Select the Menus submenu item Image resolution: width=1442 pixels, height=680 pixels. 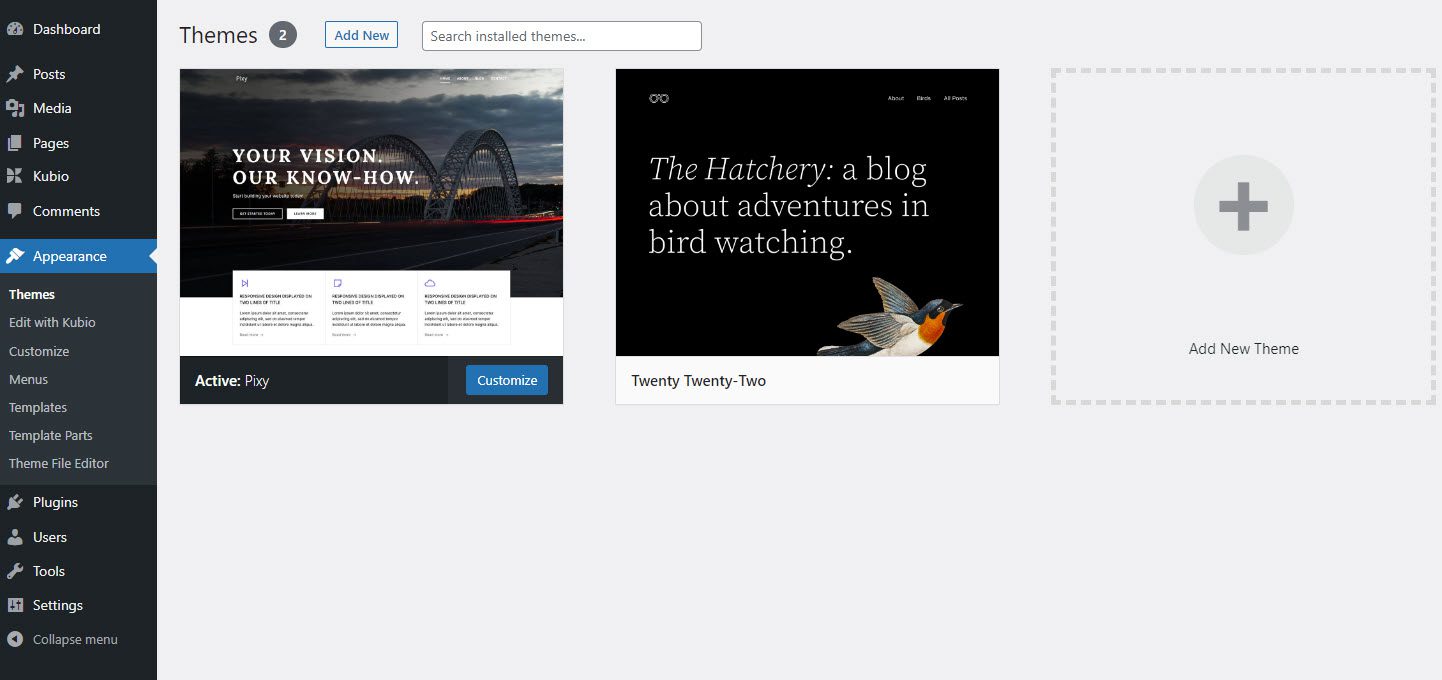click(x=28, y=379)
